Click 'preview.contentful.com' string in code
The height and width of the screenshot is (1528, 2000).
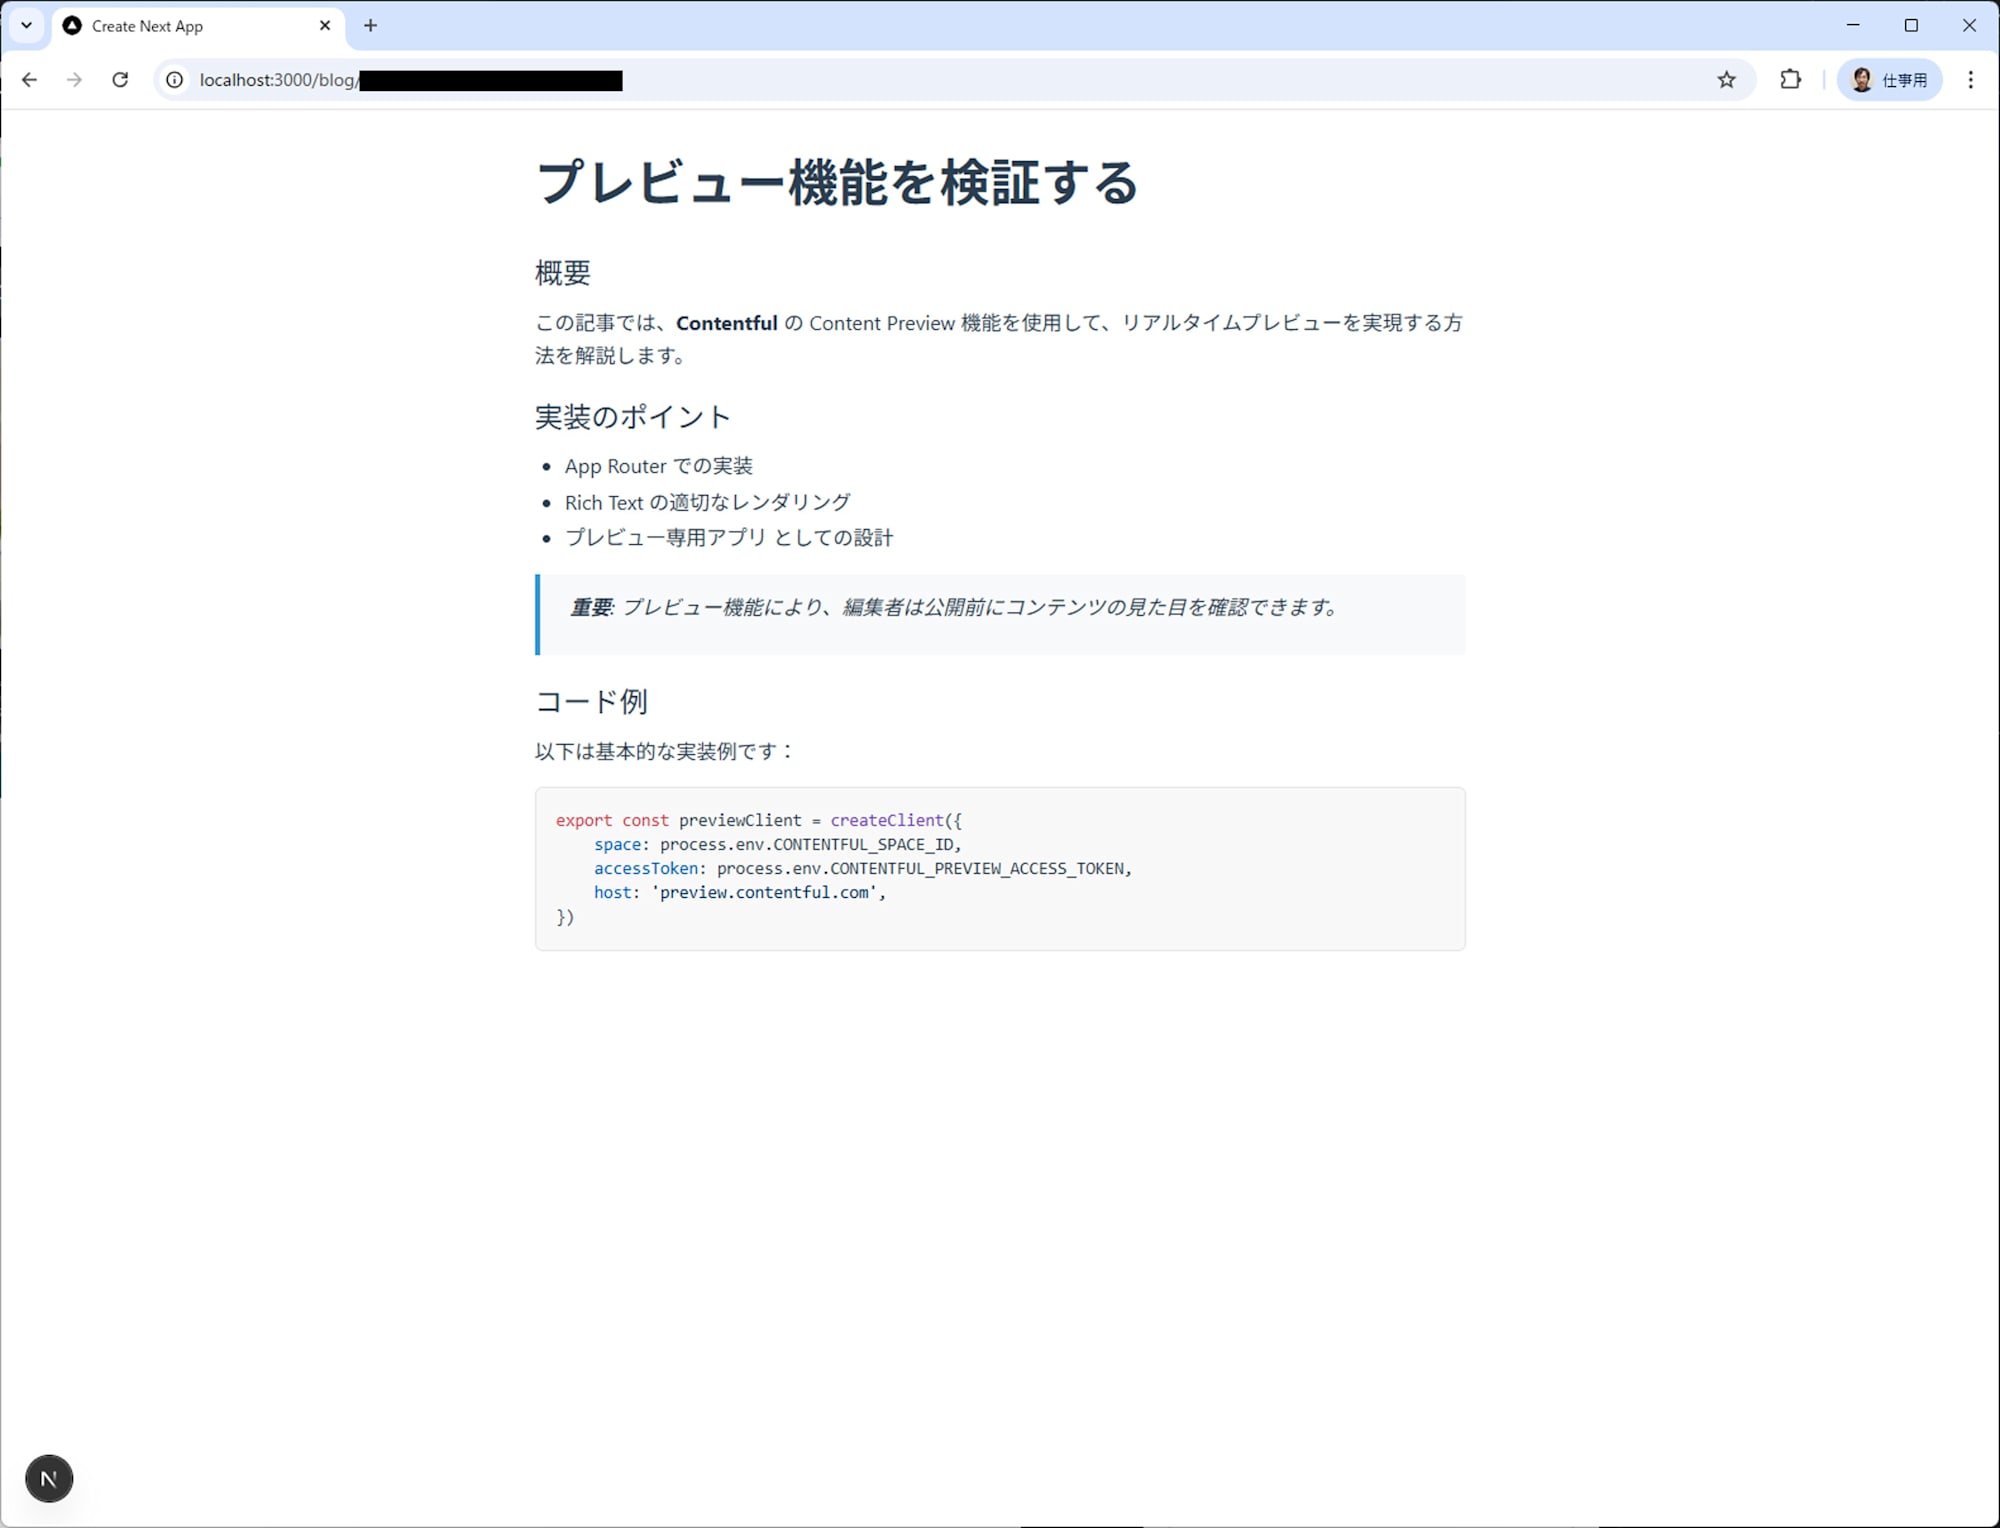tap(764, 892)
